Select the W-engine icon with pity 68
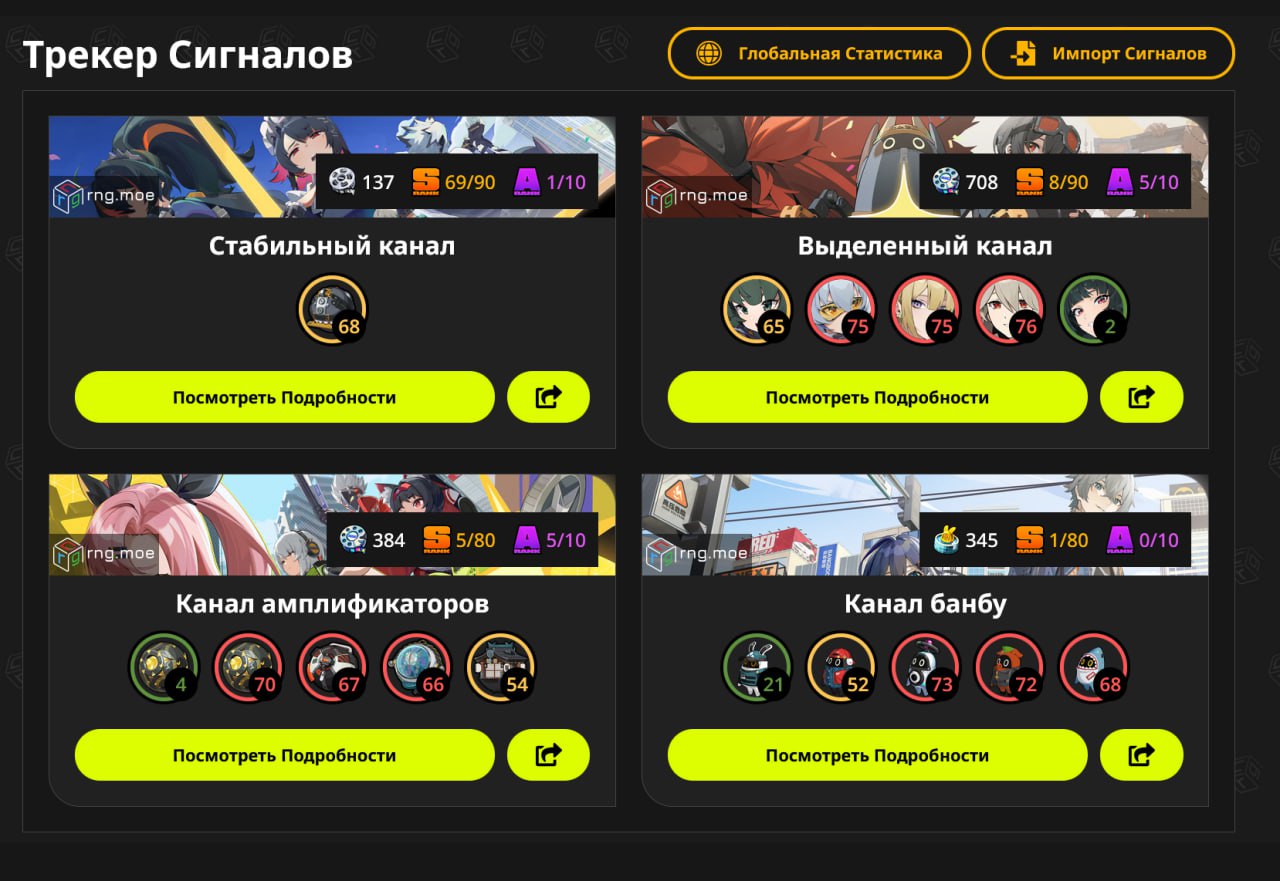1280x881 pixels. point(332,310)
